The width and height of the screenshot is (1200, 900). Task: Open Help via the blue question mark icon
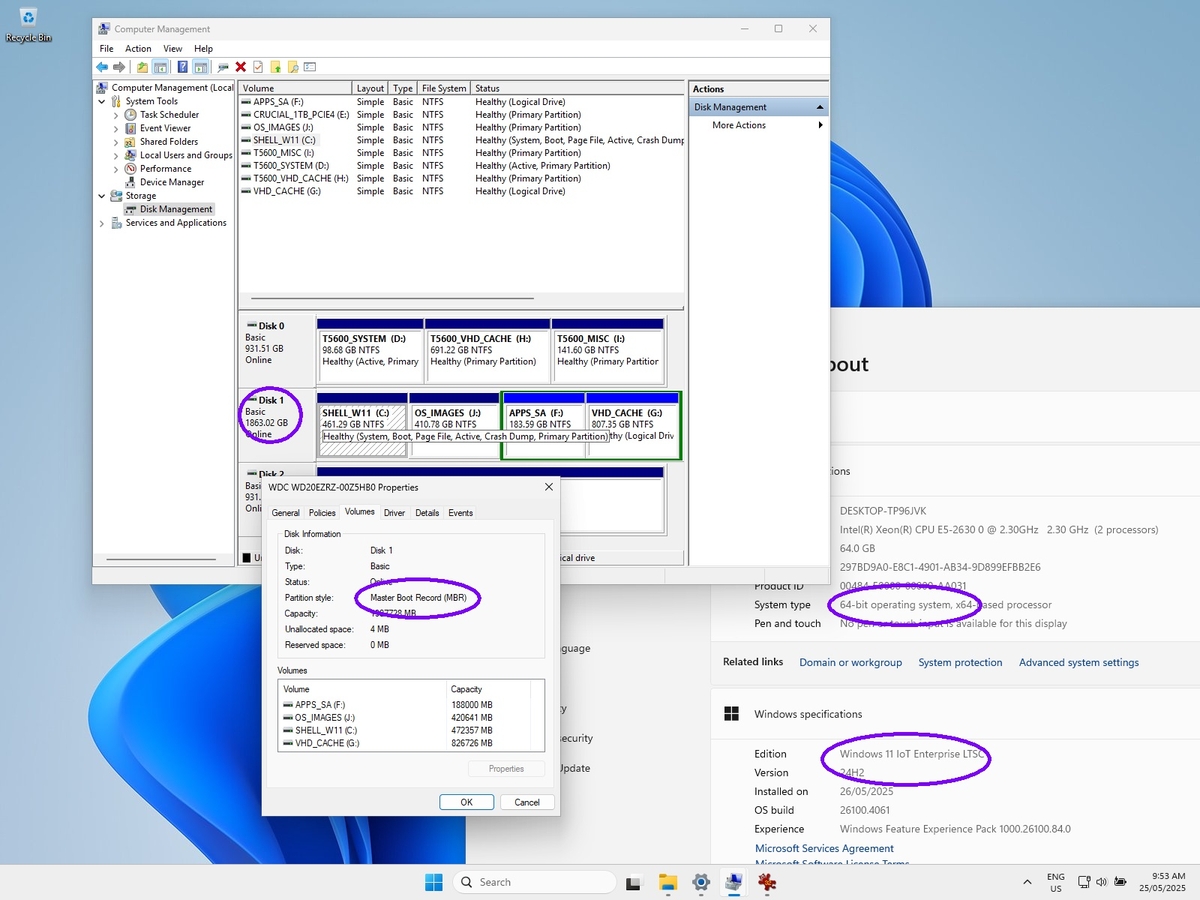click(183, 67)
